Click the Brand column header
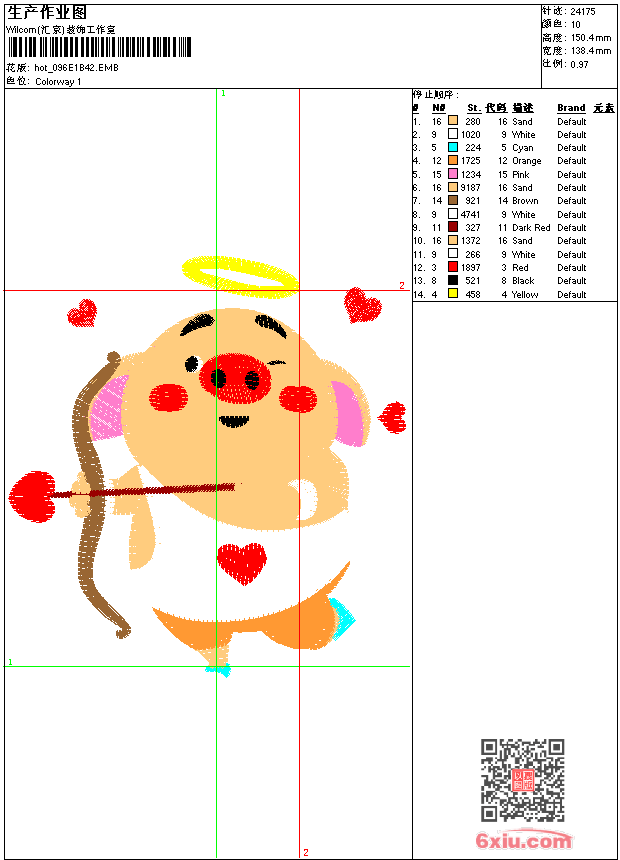The image size is (620, 860). pyautogui.click(x=571, y=108)
